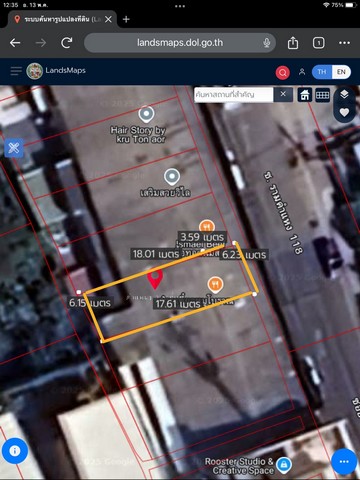Switch language to EN
360x480 pixels.
pyautogui.click(x=341, y=72)
